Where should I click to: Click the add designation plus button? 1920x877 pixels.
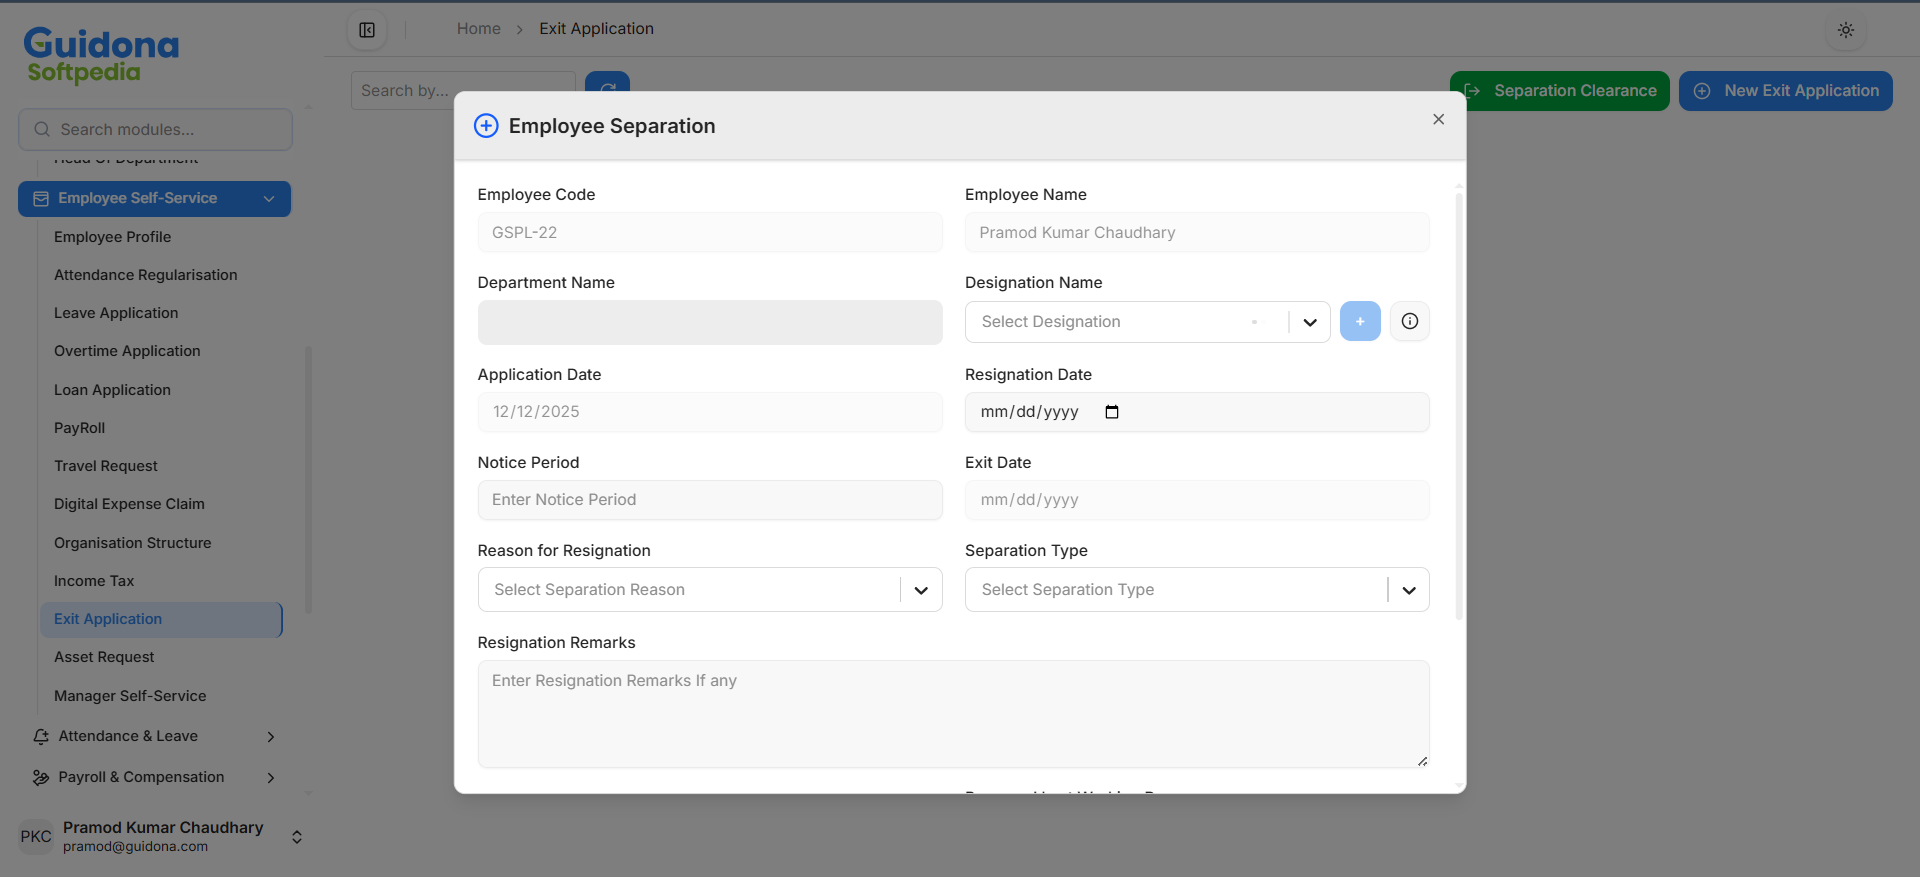tap(1360, 321)
